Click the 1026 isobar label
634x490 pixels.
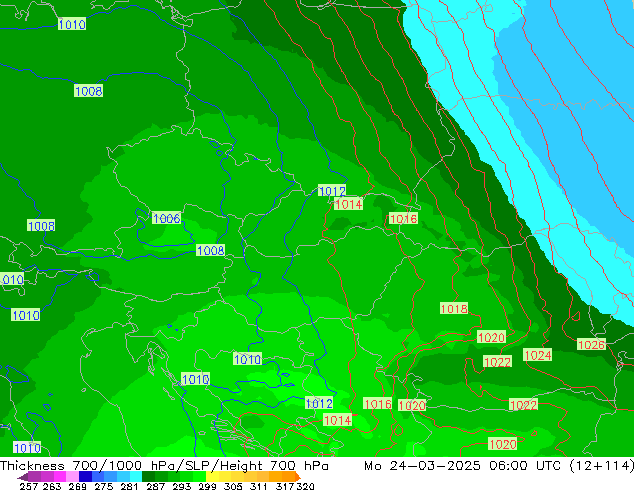click(591, 344)
